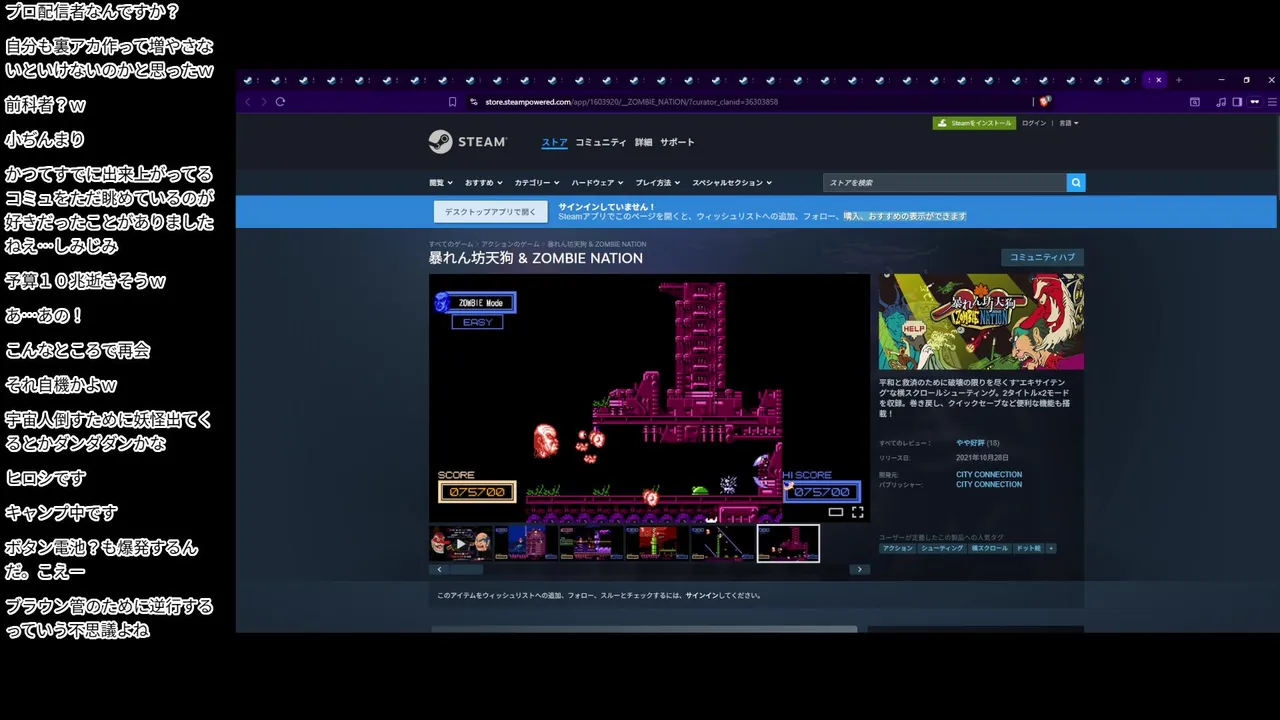Click the サインイン link in wishlist notice

(x=702, y=596)
